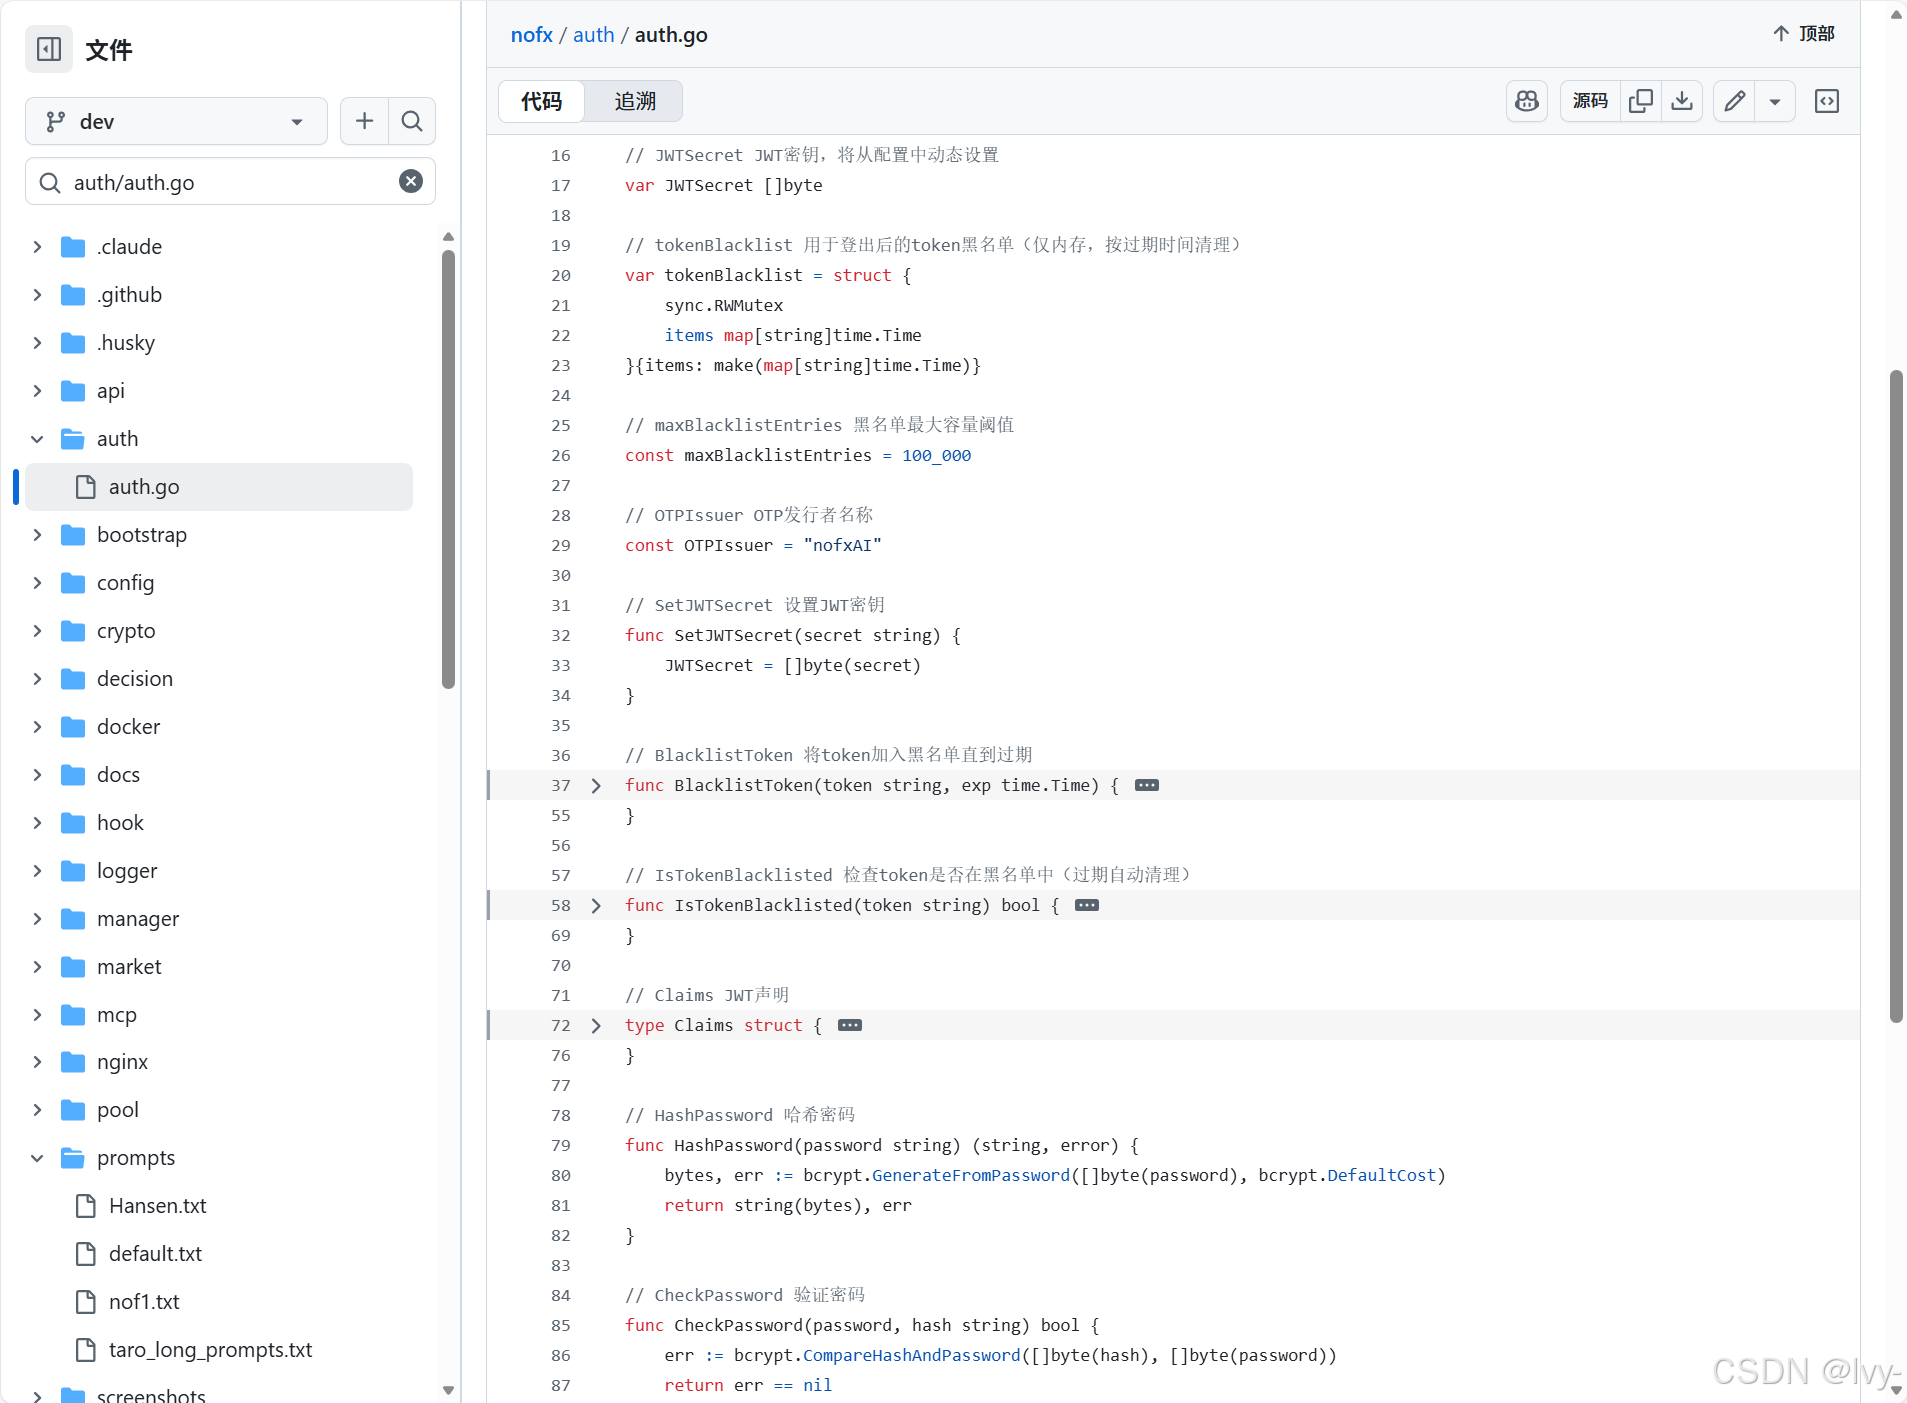Expand folded BlacklistToken function at line 37

click(596, 786)
